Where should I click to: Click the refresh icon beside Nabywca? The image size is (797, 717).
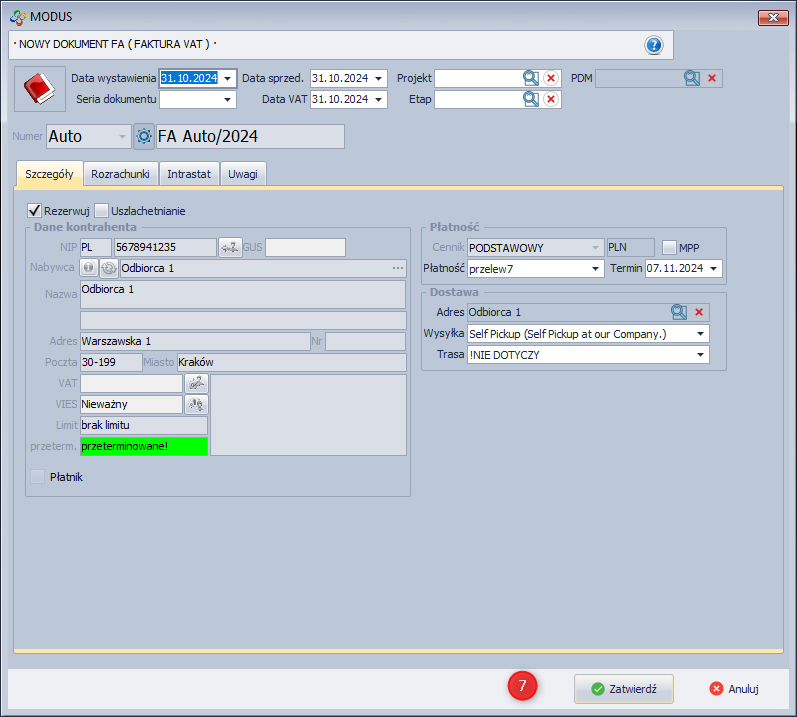(108, 268)
